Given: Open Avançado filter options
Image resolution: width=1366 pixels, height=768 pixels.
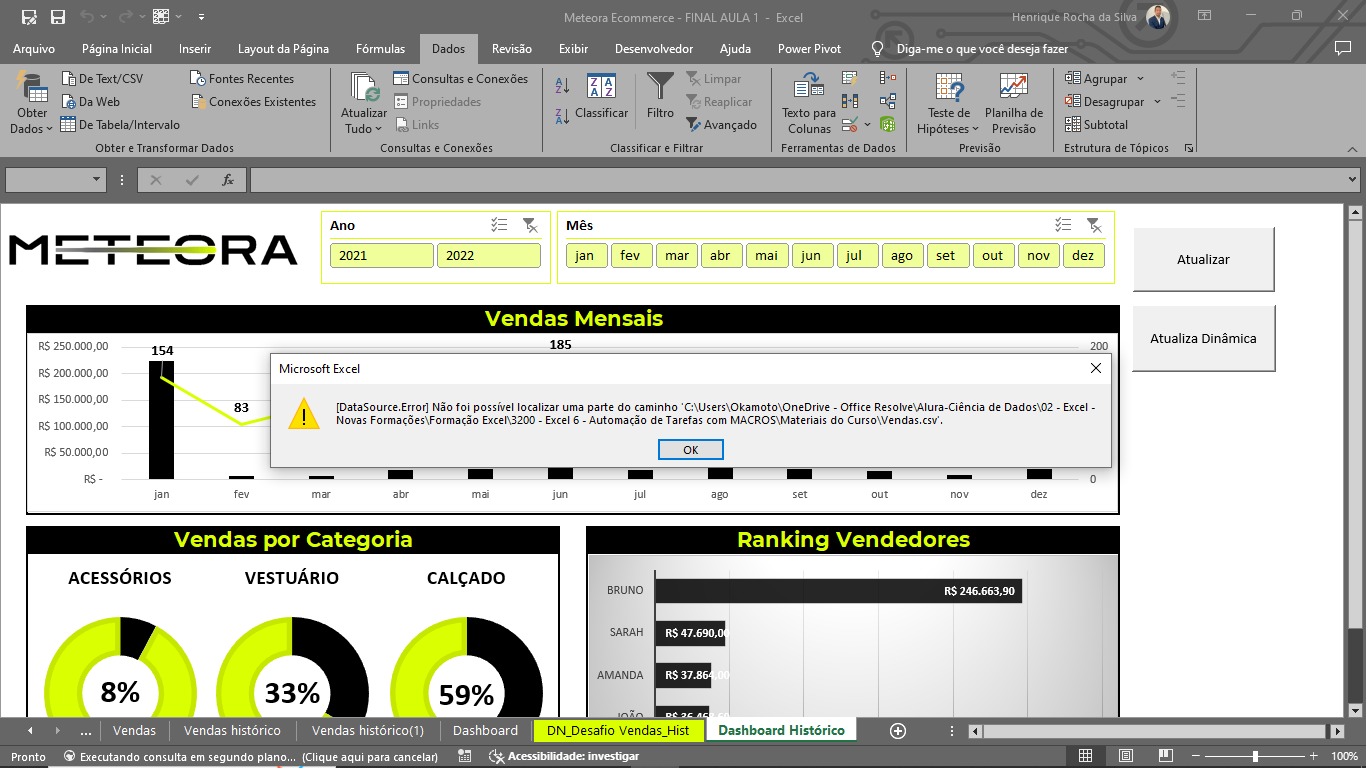Looking at the screenshot, I should 722,125.
